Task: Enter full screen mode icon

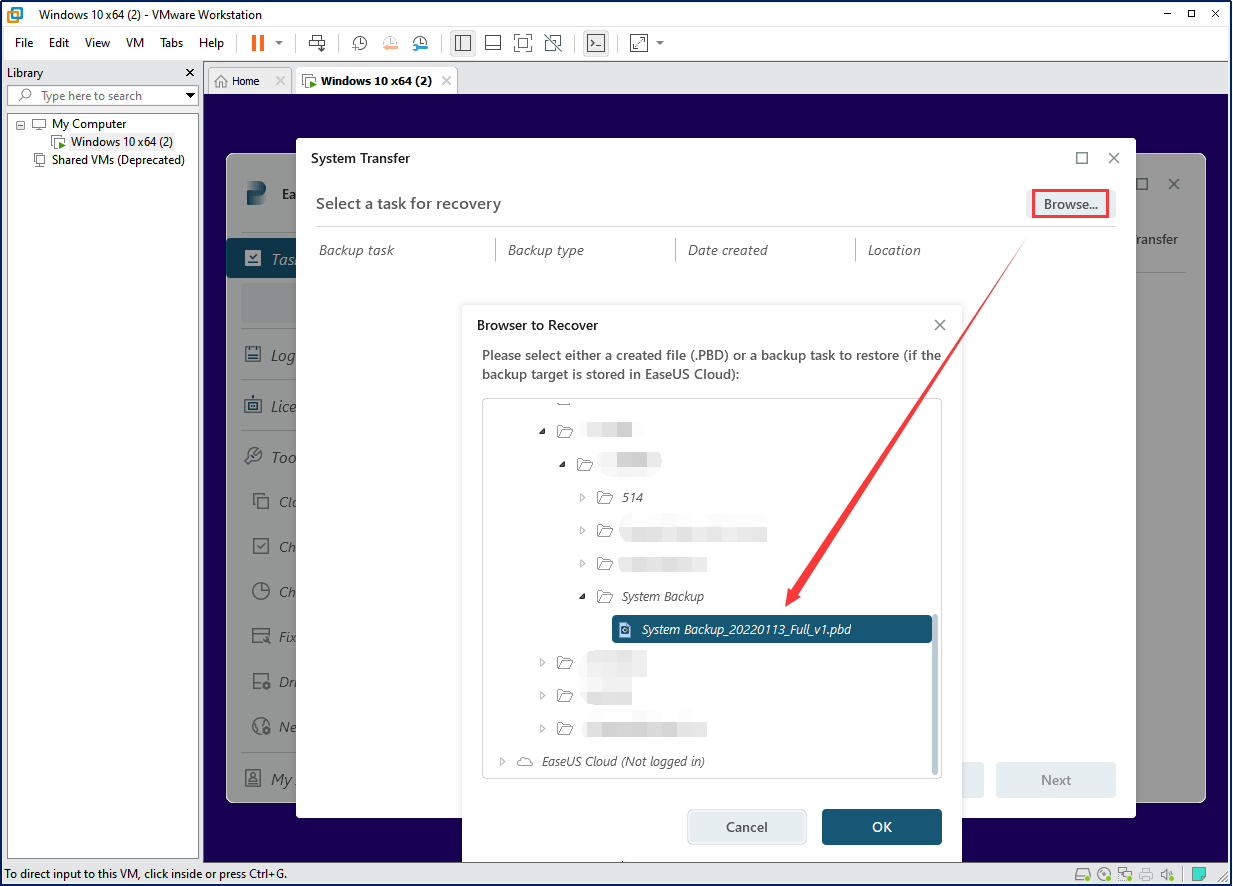Action: coord(523,43)
